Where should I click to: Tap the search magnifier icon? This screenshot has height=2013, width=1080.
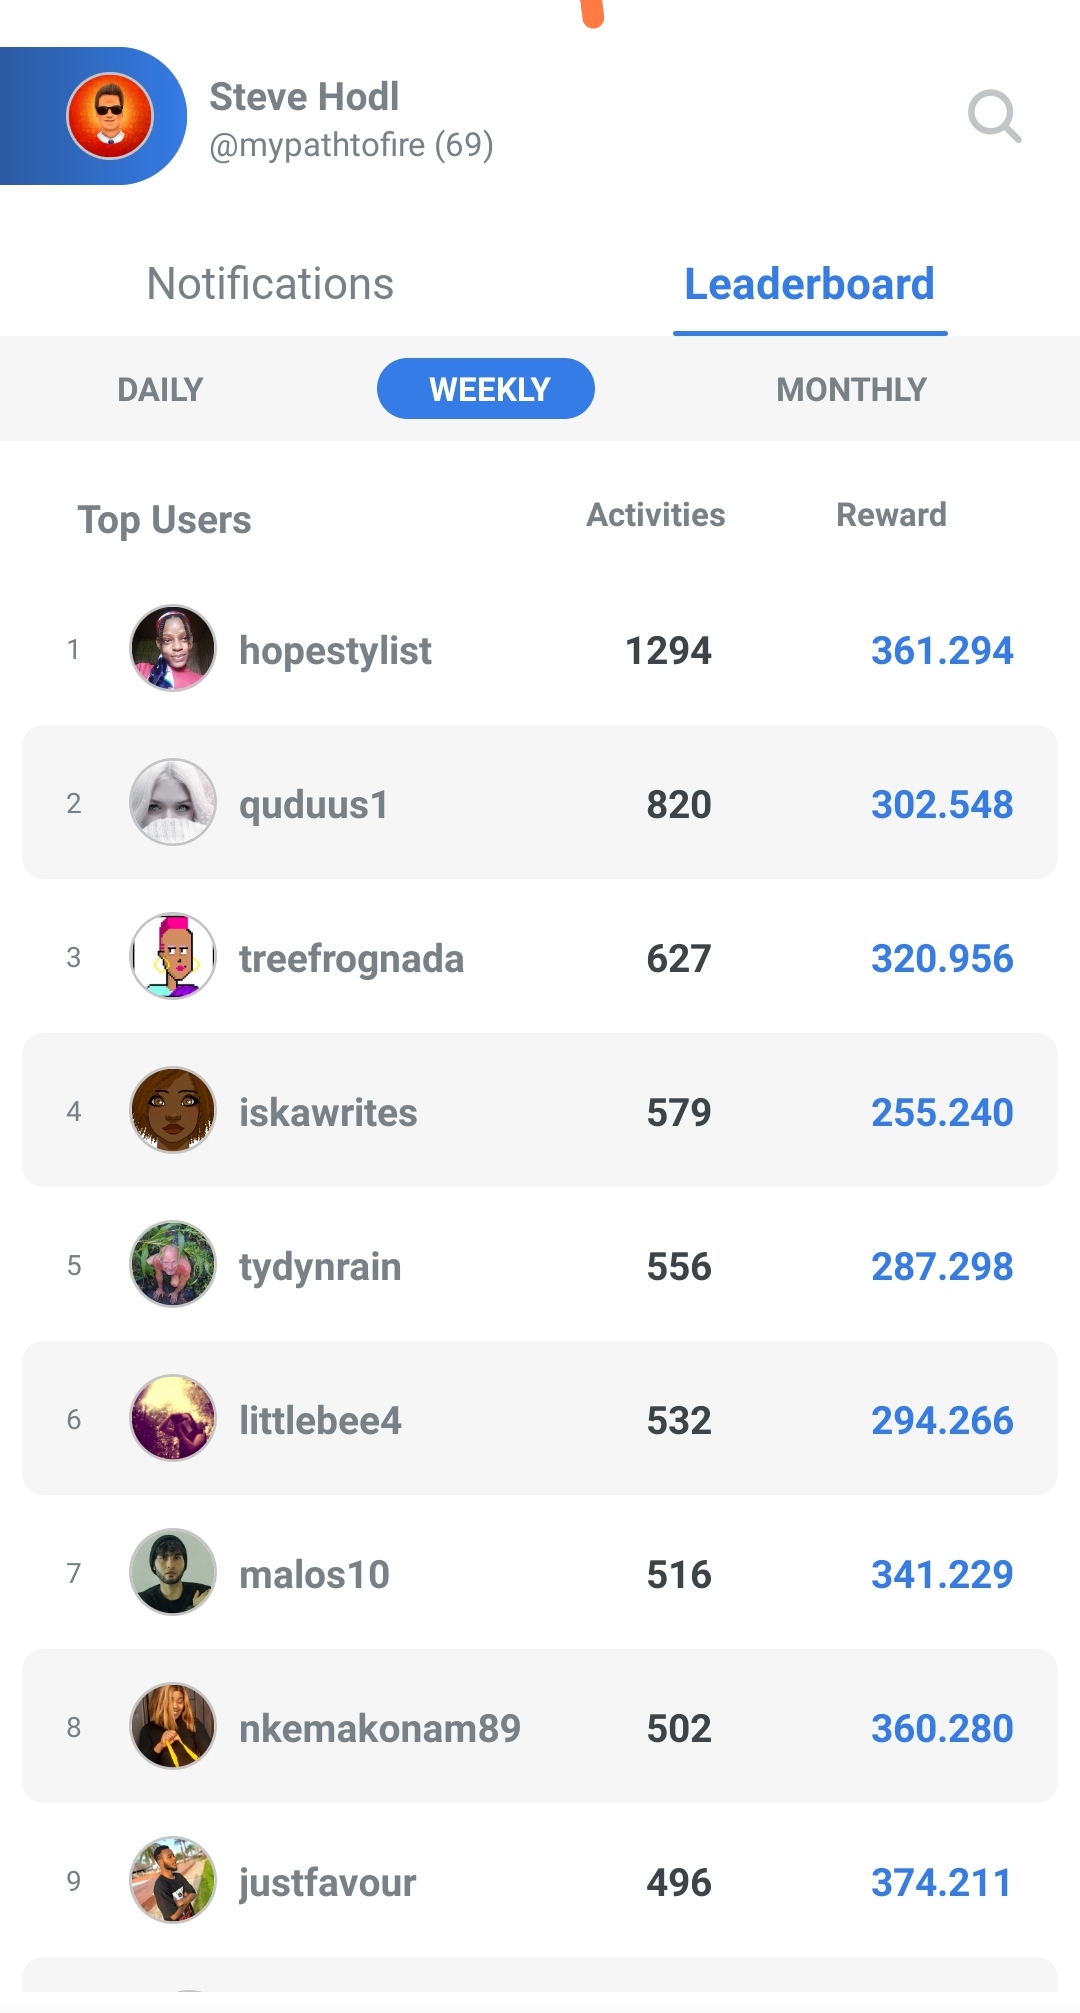pos(994,116)
